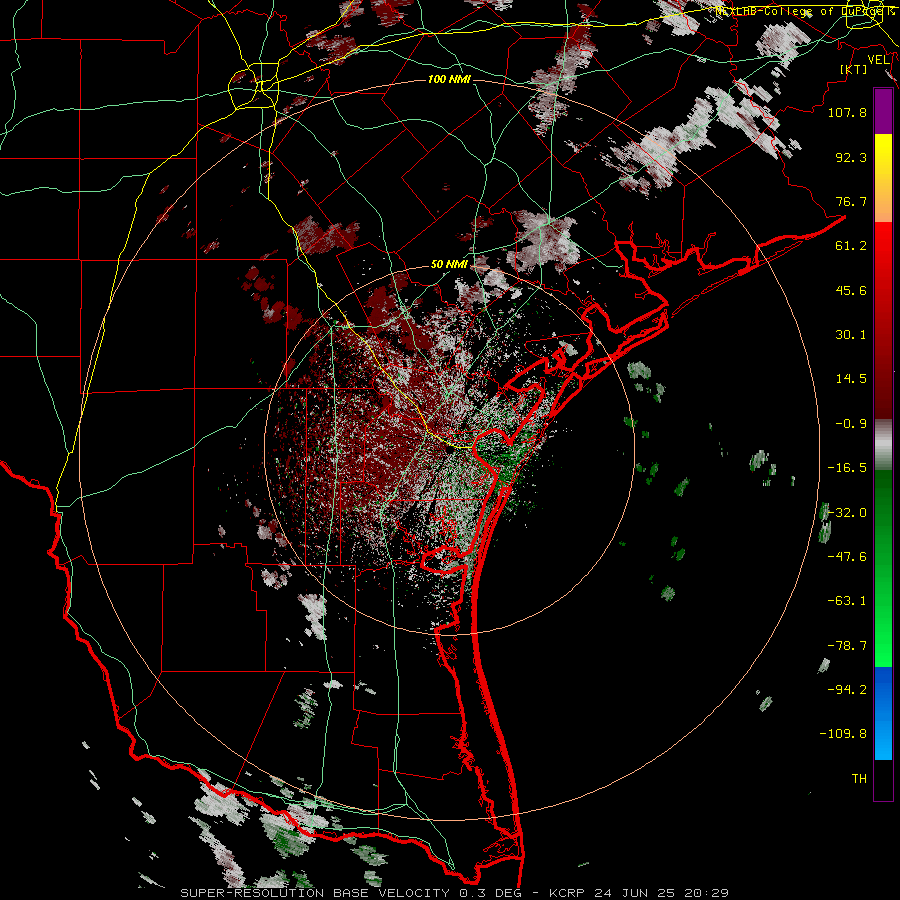The image size is (900, 900).
Task: Pick the yellow-orange segment of velocity color bar
Action: [883, 178]
